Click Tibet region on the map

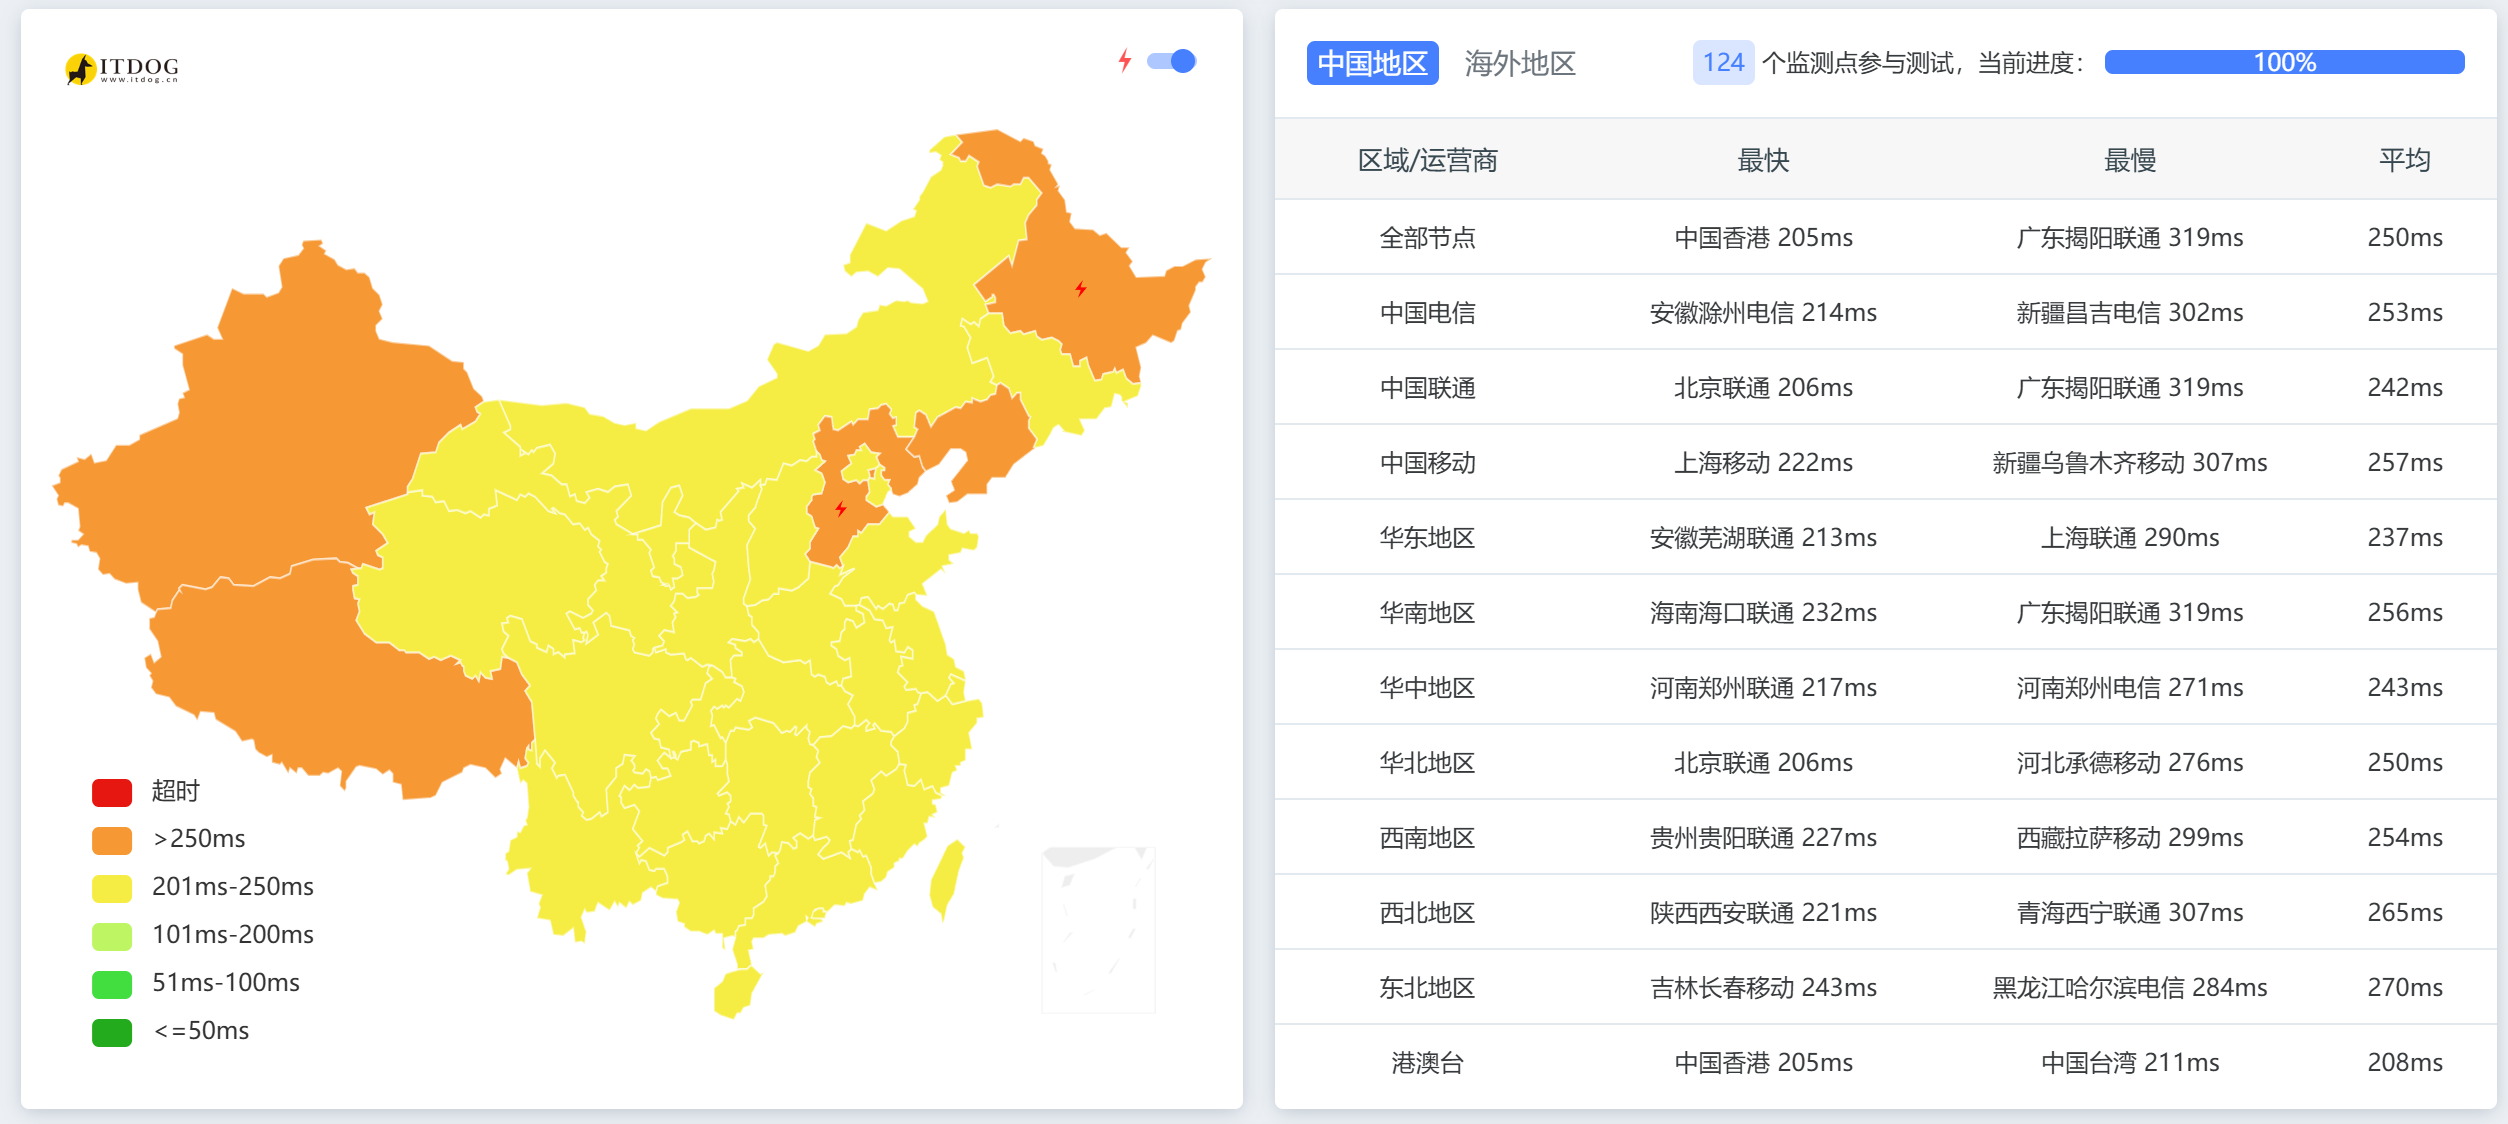pos(340,680)
